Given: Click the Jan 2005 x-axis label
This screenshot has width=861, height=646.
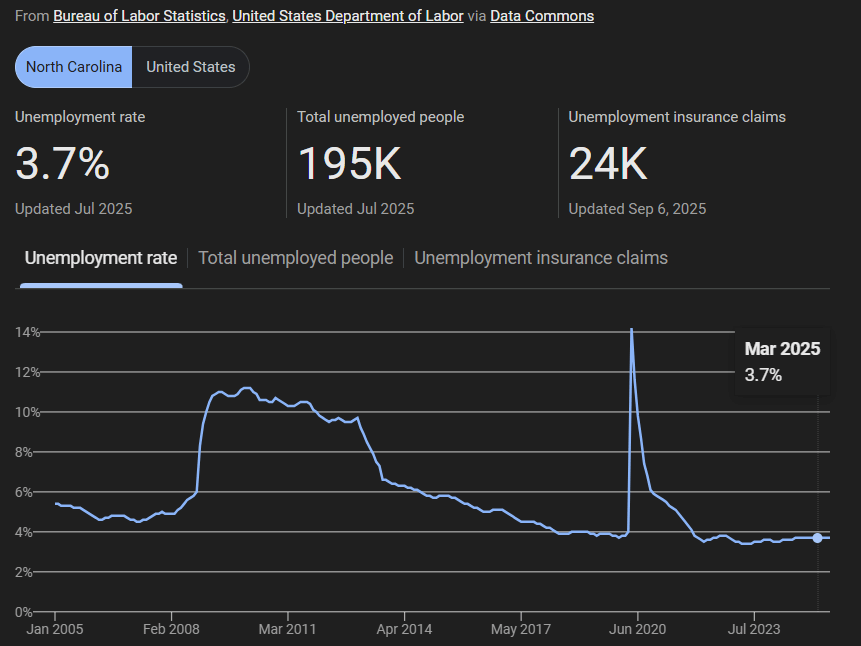Looking at the screenshot, I should coord(55,630).
